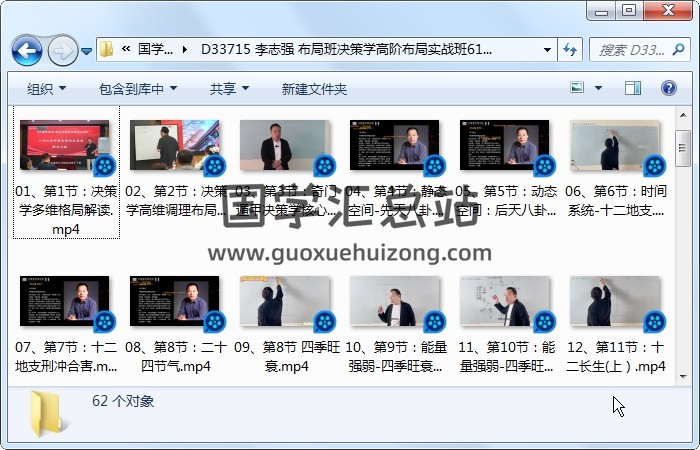
Task: Click the player badge on video 03
Action: pos(325,166)
